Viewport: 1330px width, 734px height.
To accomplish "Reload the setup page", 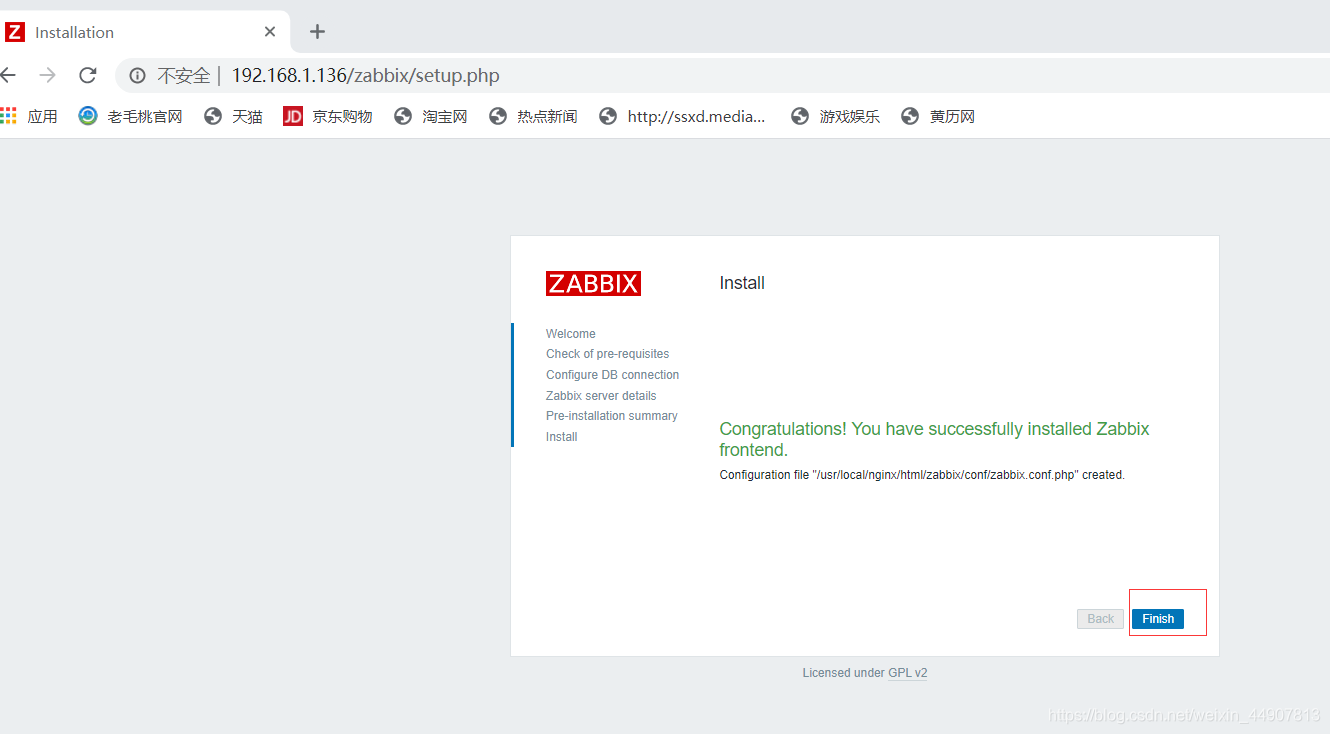I will tap(88, 75).
